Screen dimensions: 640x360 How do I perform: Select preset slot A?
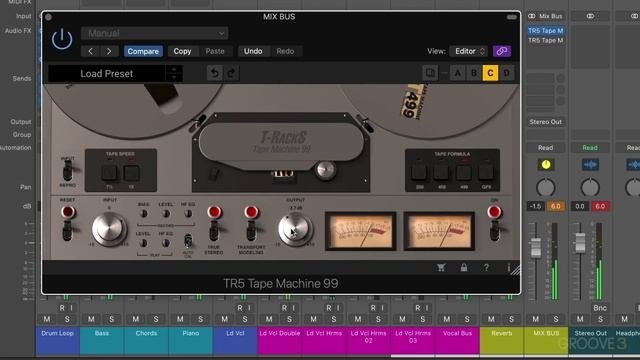coord(458,73)
